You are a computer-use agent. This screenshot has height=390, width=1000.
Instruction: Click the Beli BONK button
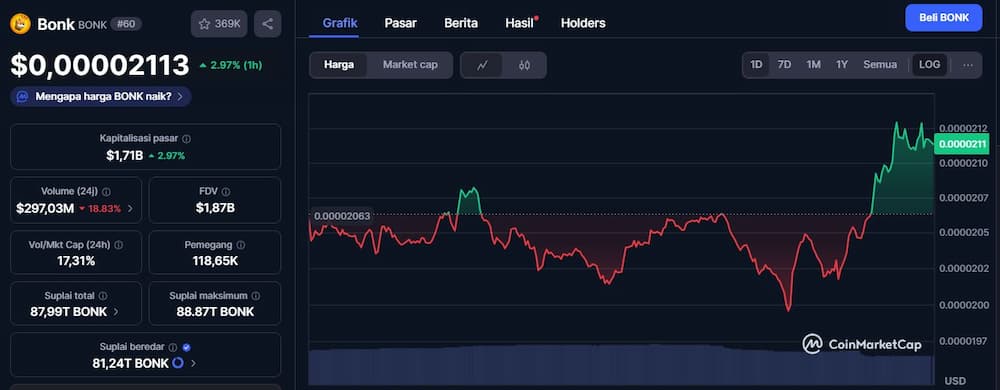943,18
